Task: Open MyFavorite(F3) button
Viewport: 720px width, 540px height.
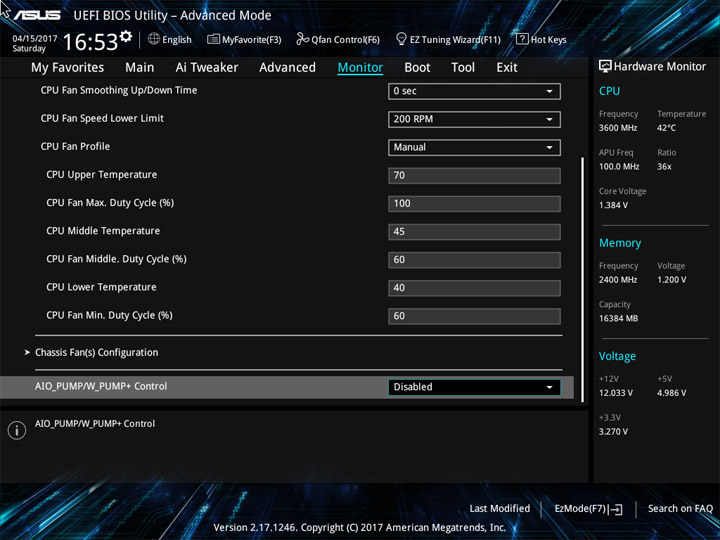Action: point(244,39)
